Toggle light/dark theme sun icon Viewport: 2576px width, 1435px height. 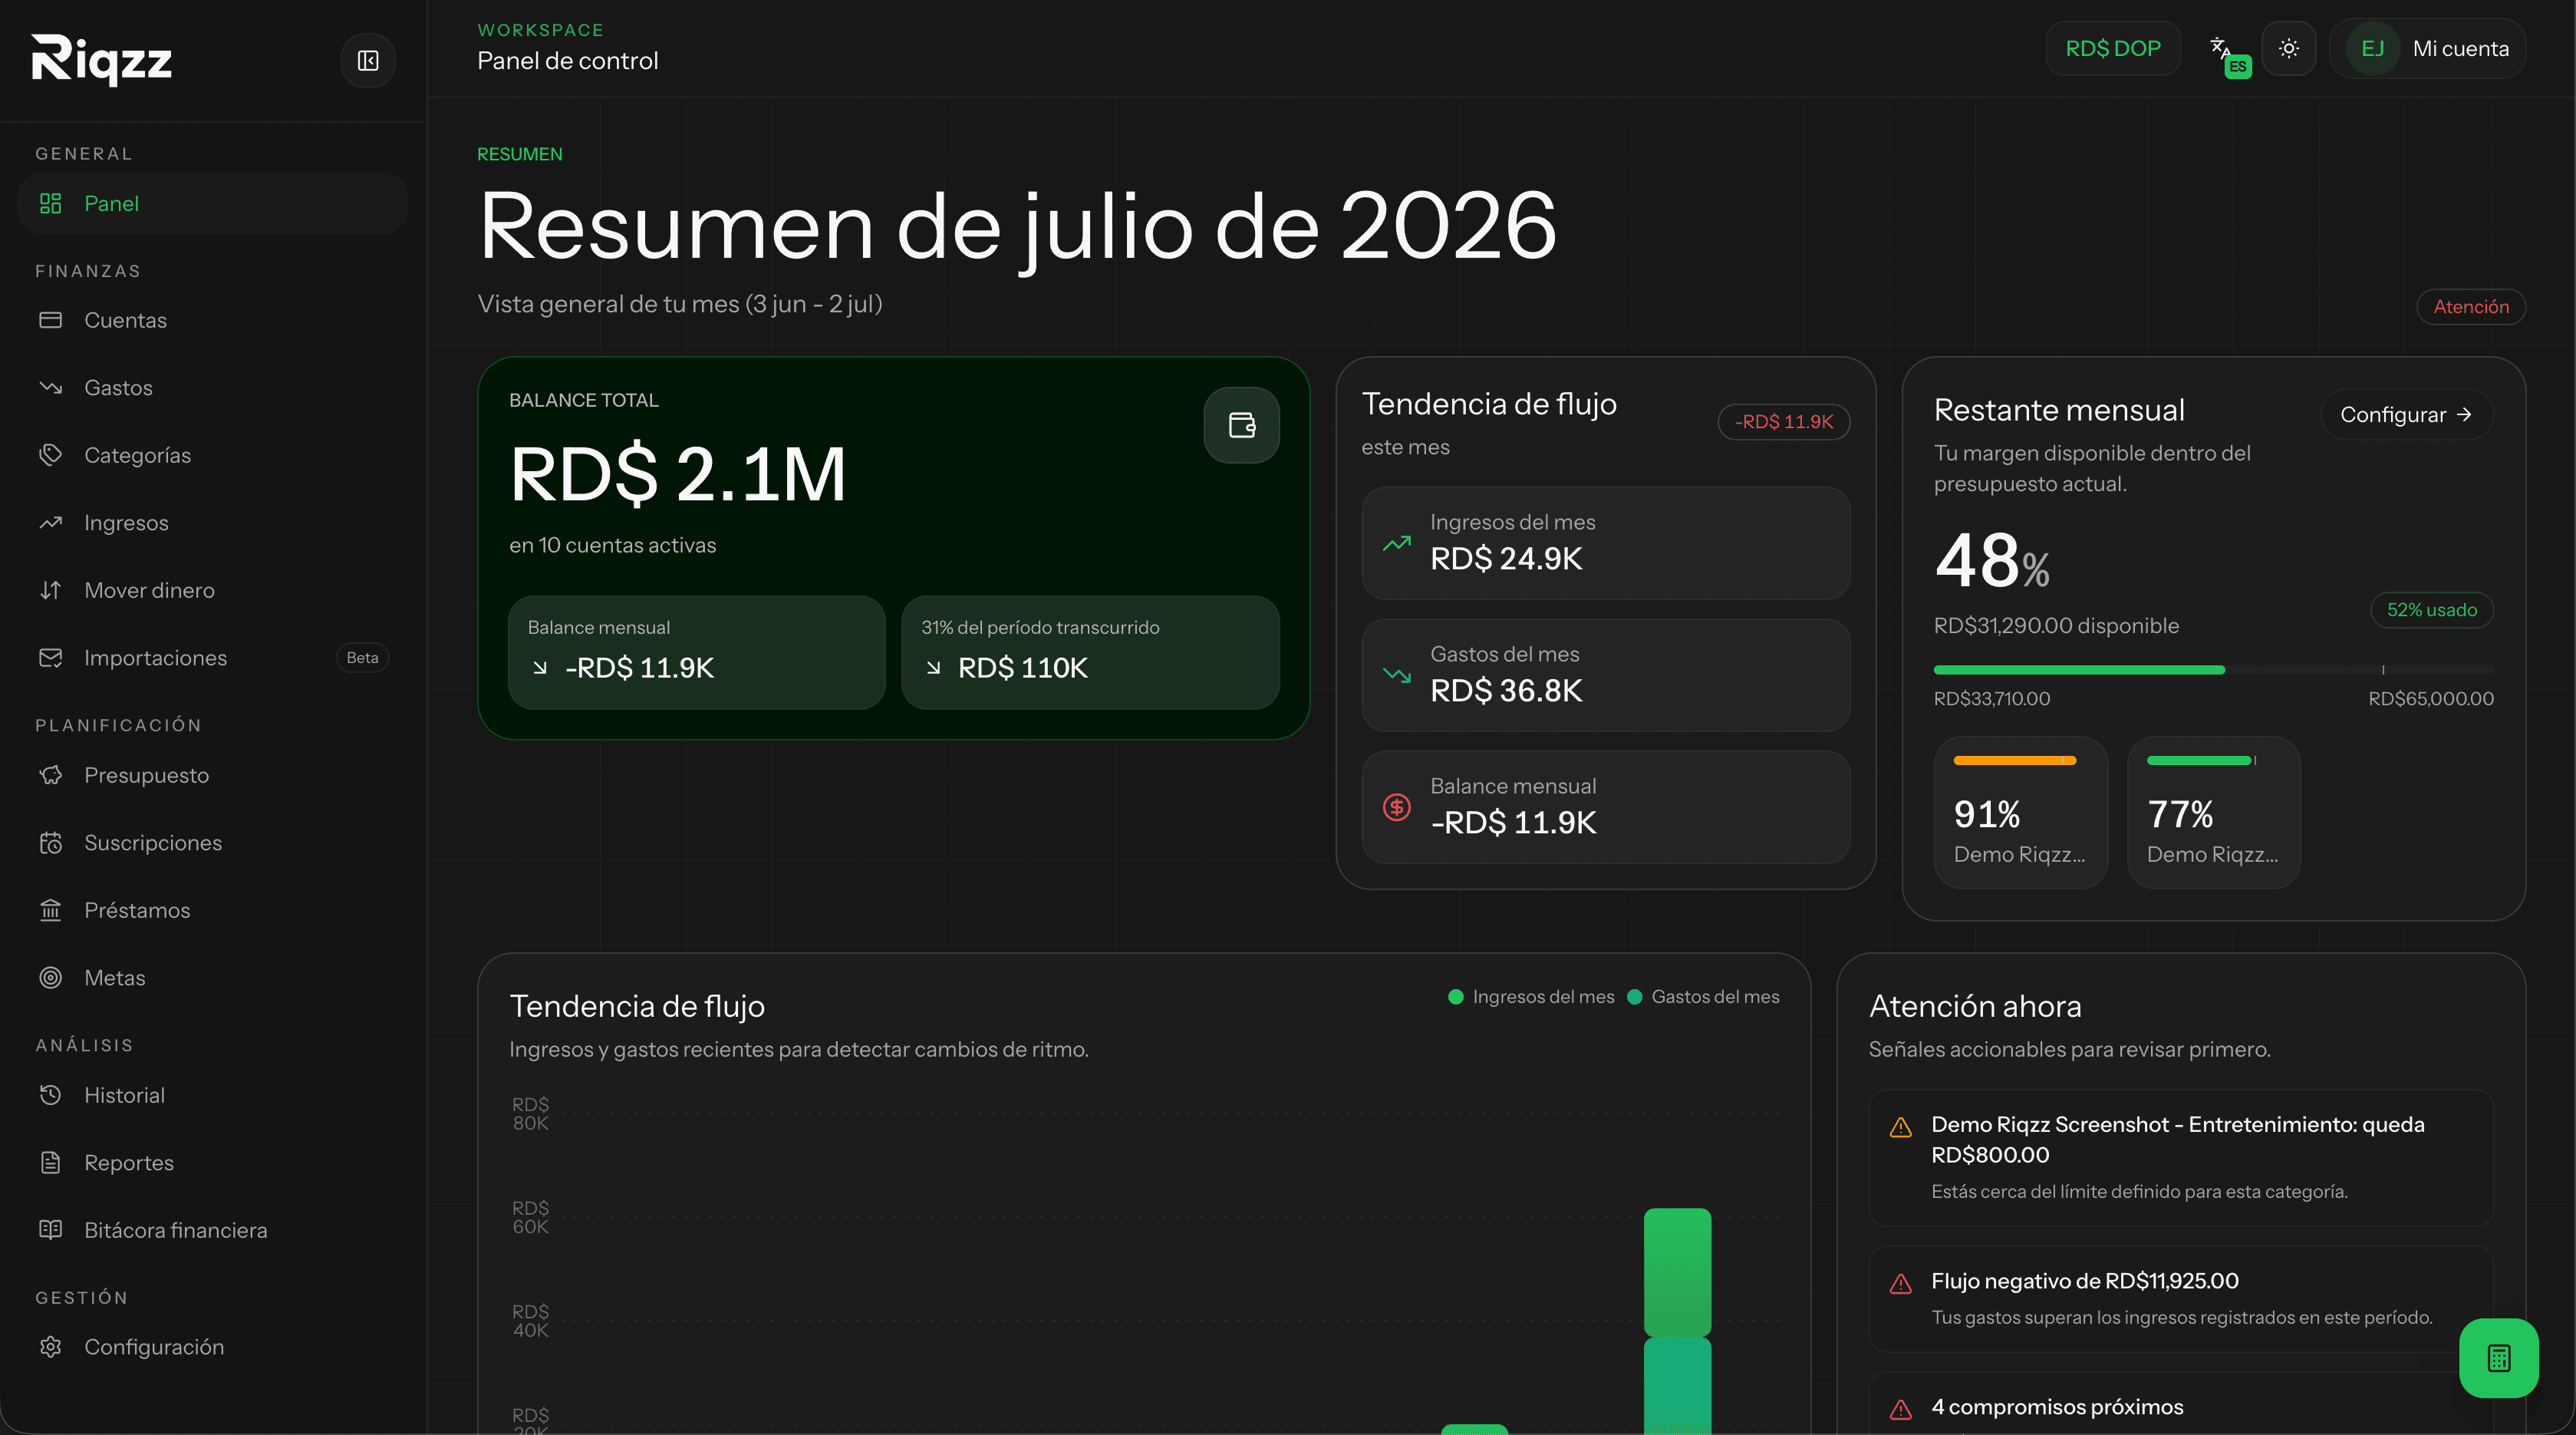coord(2288,48)
